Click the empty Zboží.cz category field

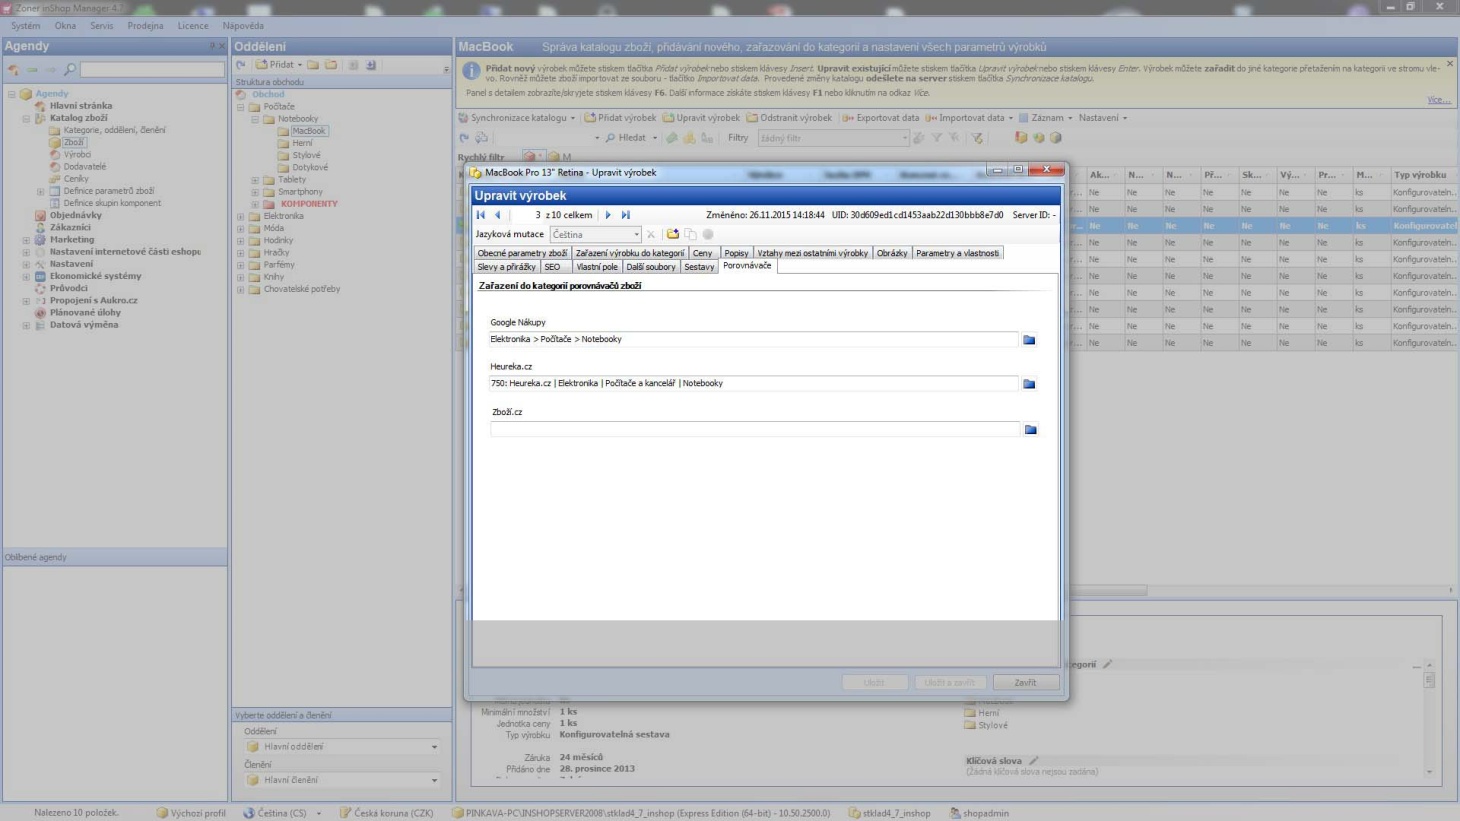tap(754, 429)
